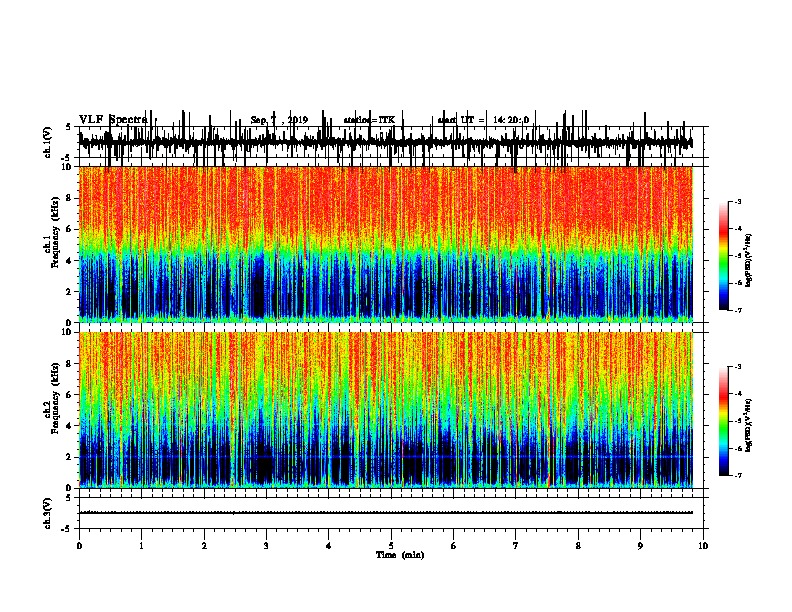
Task: Click the ch.1(V) waveform axis label
Action: 48,142
